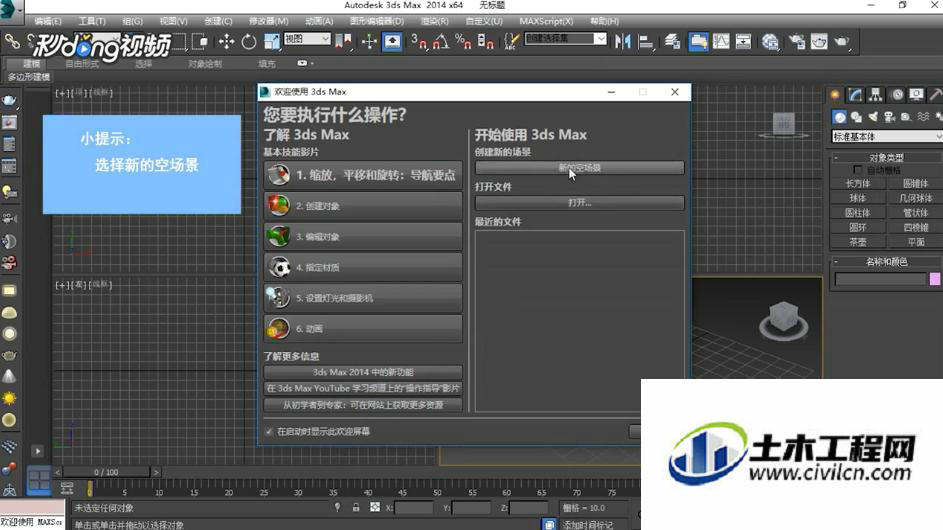Click the 新的空场景 button

click(580, 168)
